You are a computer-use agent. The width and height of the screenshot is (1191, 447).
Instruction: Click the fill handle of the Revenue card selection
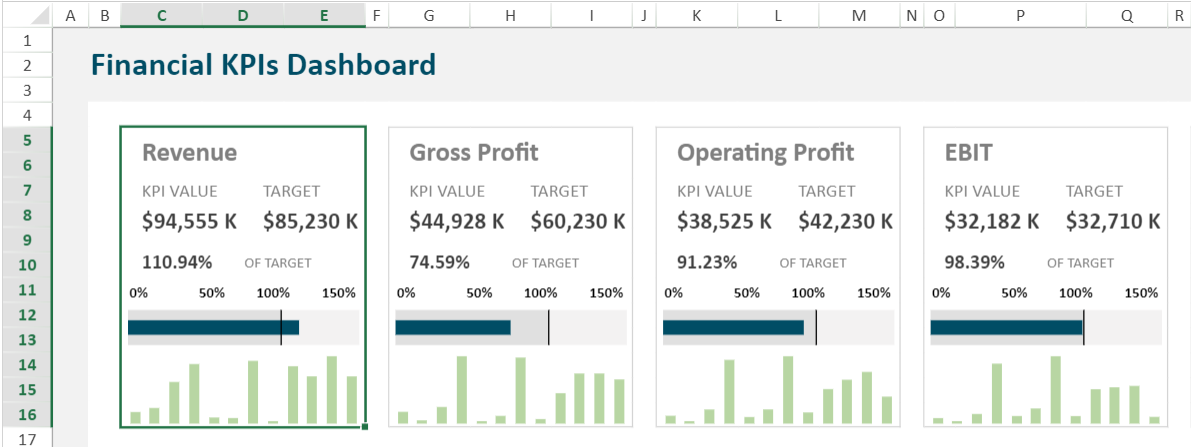[365, 427]
